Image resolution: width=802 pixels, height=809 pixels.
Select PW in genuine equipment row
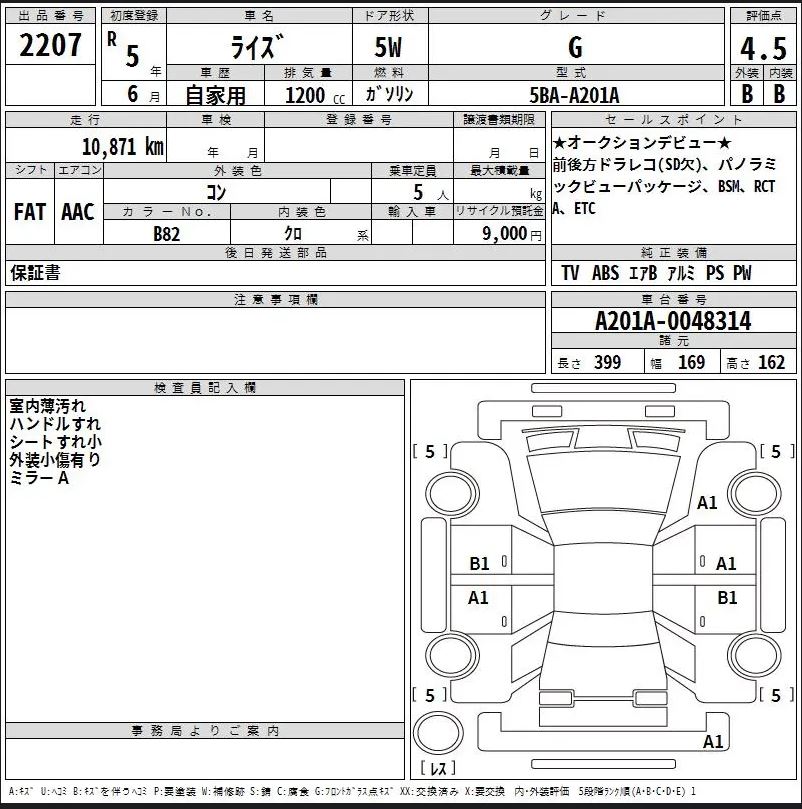tap(742, 273)
